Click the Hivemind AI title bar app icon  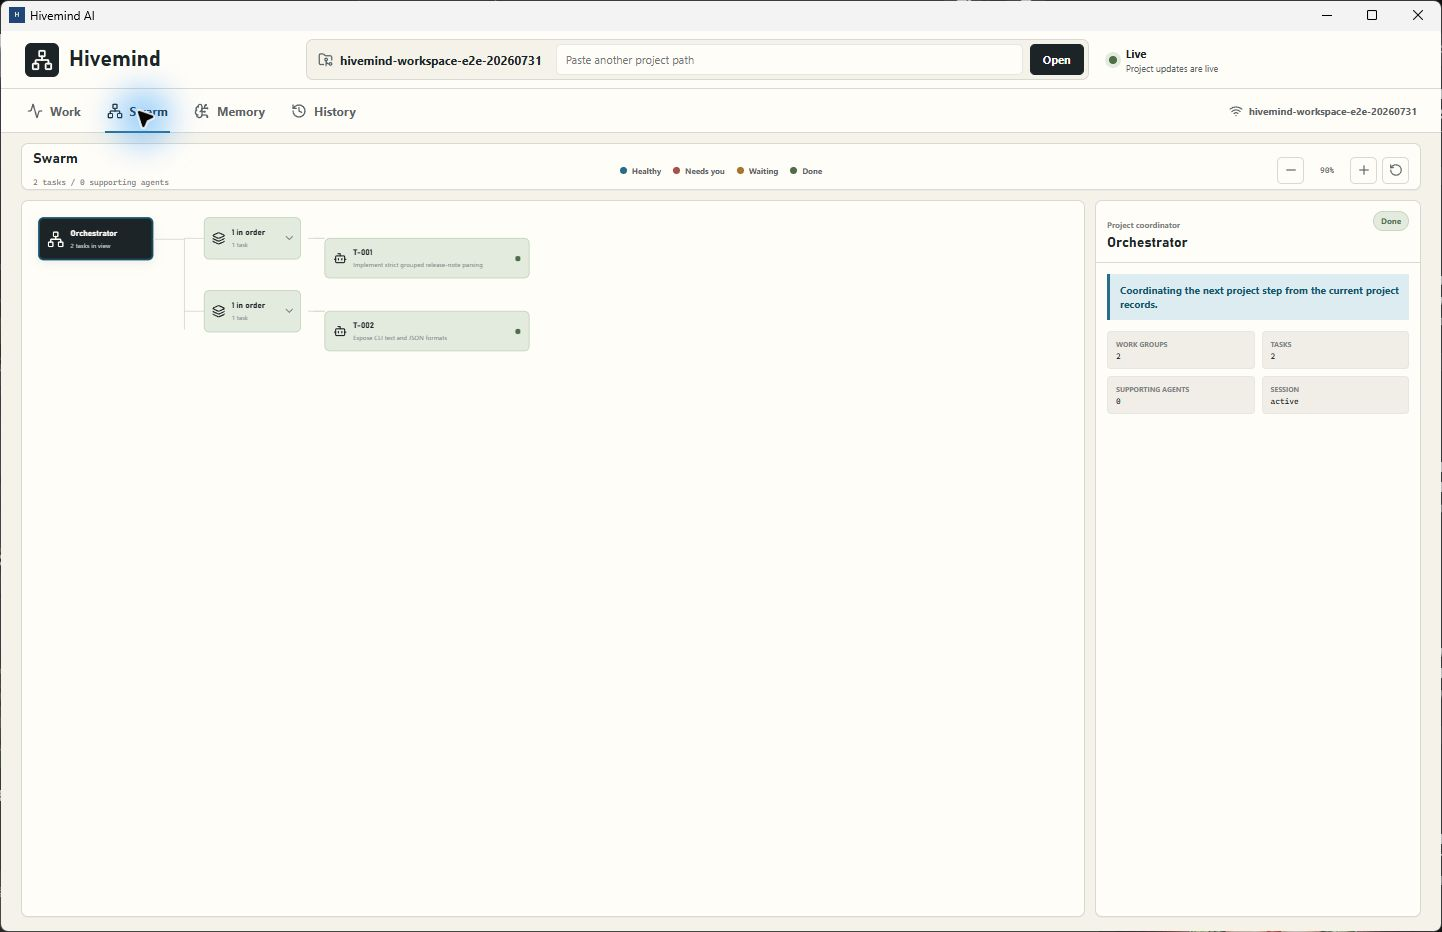pos(16,15)
